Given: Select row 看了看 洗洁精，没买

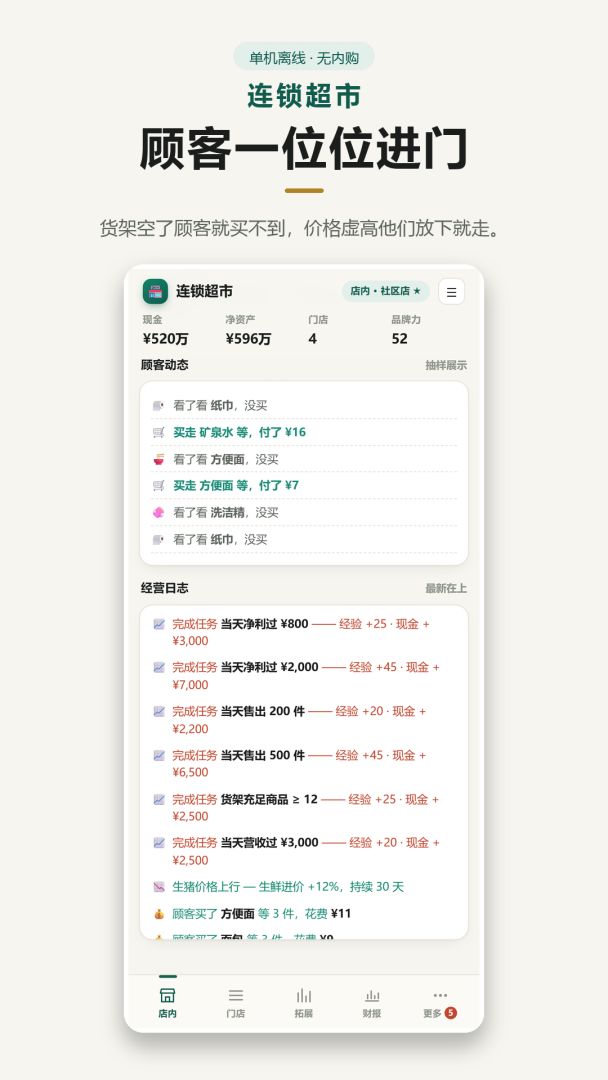Looking at the screenshot, I should click(x=304, y=512).
